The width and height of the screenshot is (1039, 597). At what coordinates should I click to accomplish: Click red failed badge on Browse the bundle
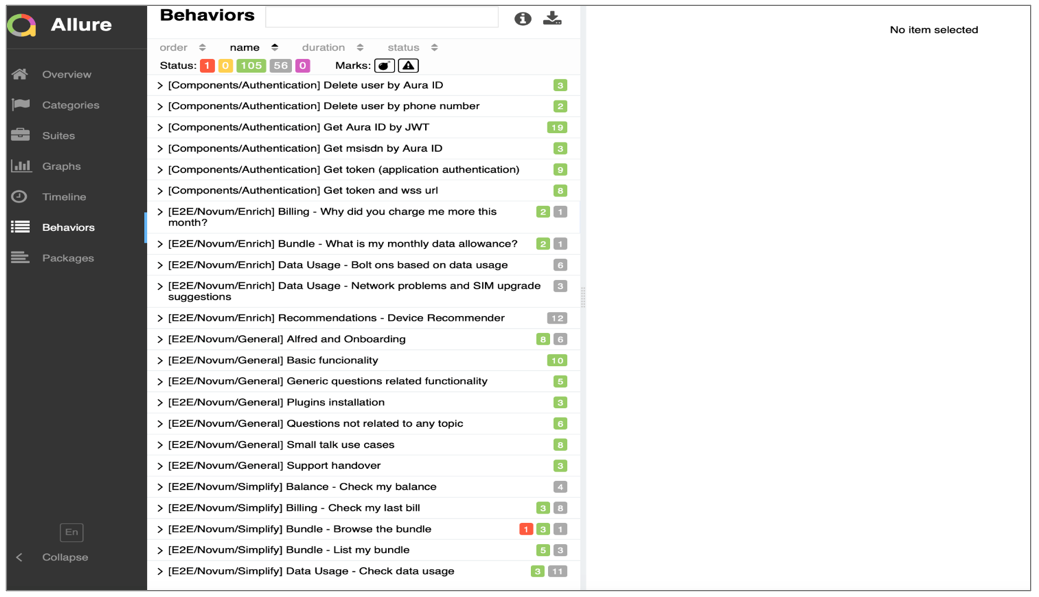[x=526, y=529]
